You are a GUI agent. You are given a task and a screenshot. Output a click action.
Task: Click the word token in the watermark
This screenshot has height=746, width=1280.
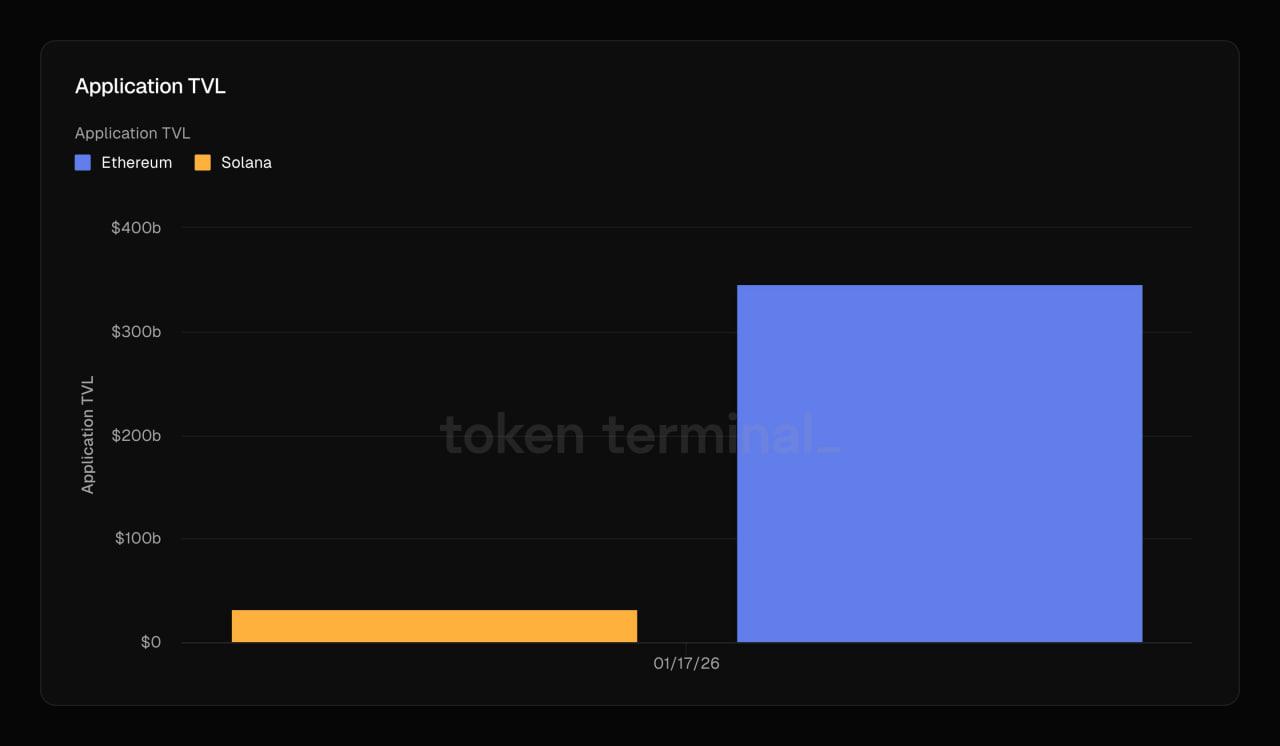512,436
